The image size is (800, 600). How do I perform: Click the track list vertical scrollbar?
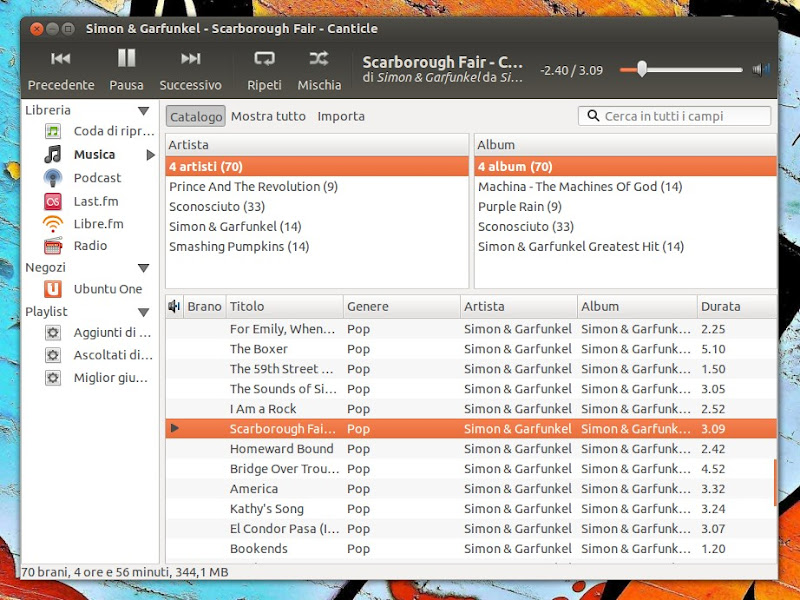coord(775,483)
